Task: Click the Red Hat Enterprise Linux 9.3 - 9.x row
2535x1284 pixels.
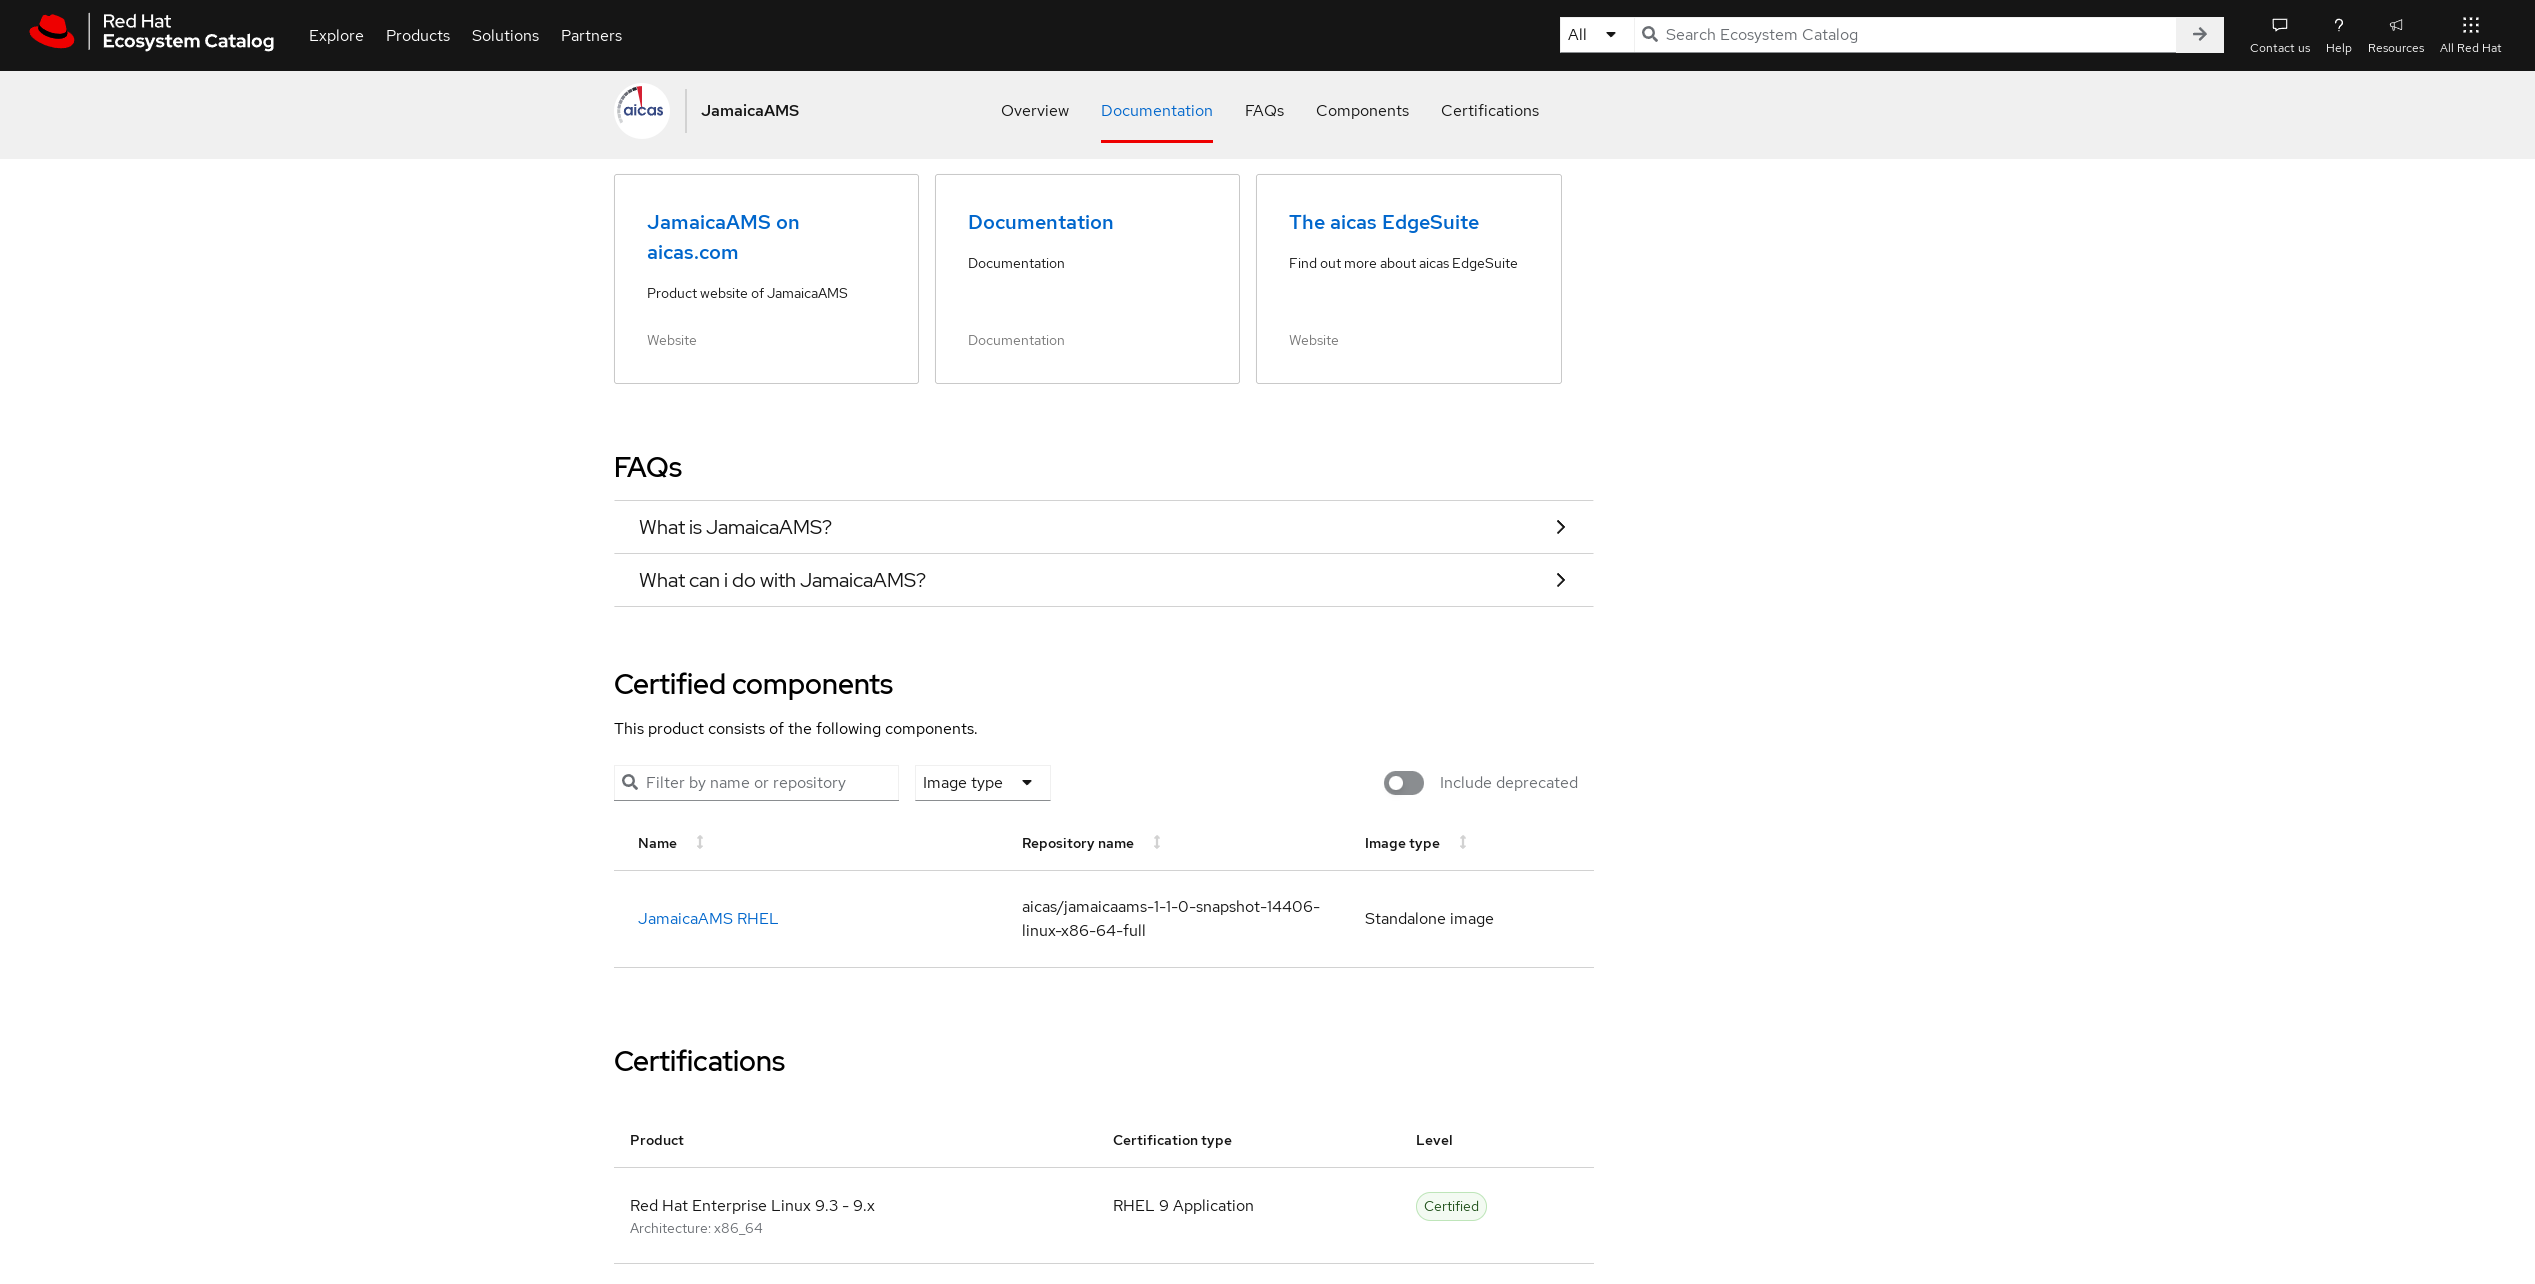Action: tap(1103, 1216)
